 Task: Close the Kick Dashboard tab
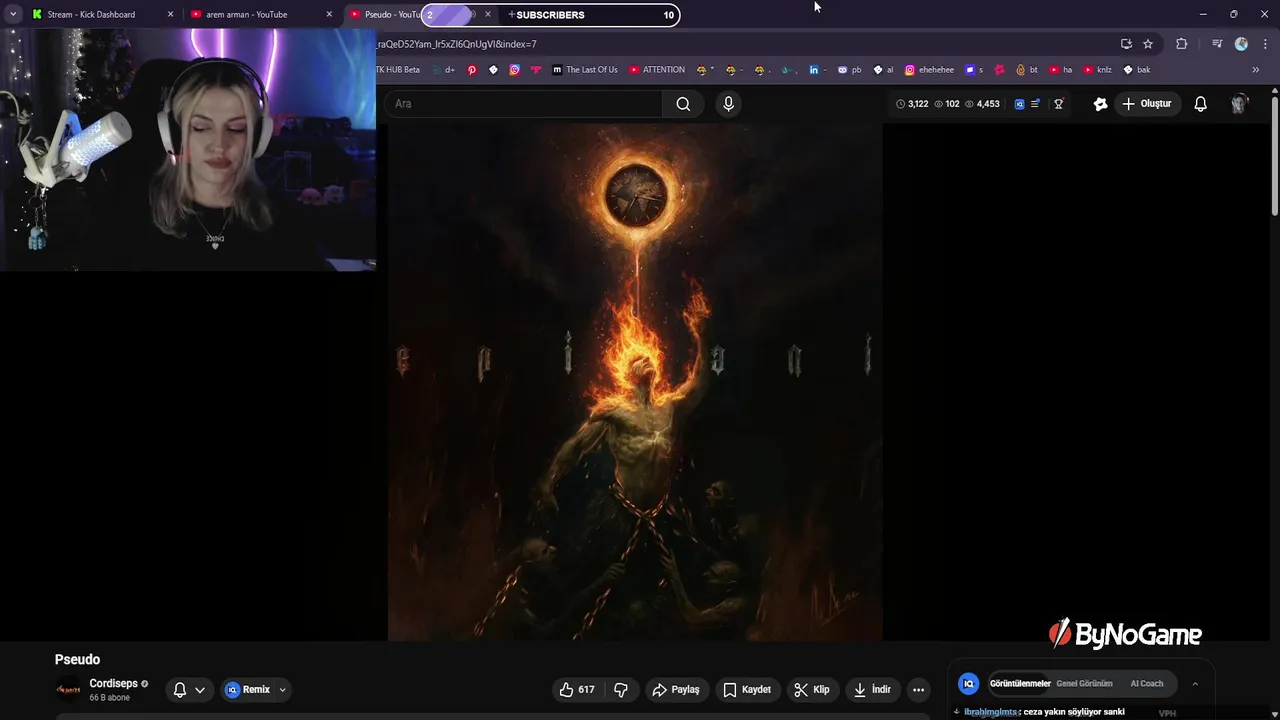(x=170, y=14)
